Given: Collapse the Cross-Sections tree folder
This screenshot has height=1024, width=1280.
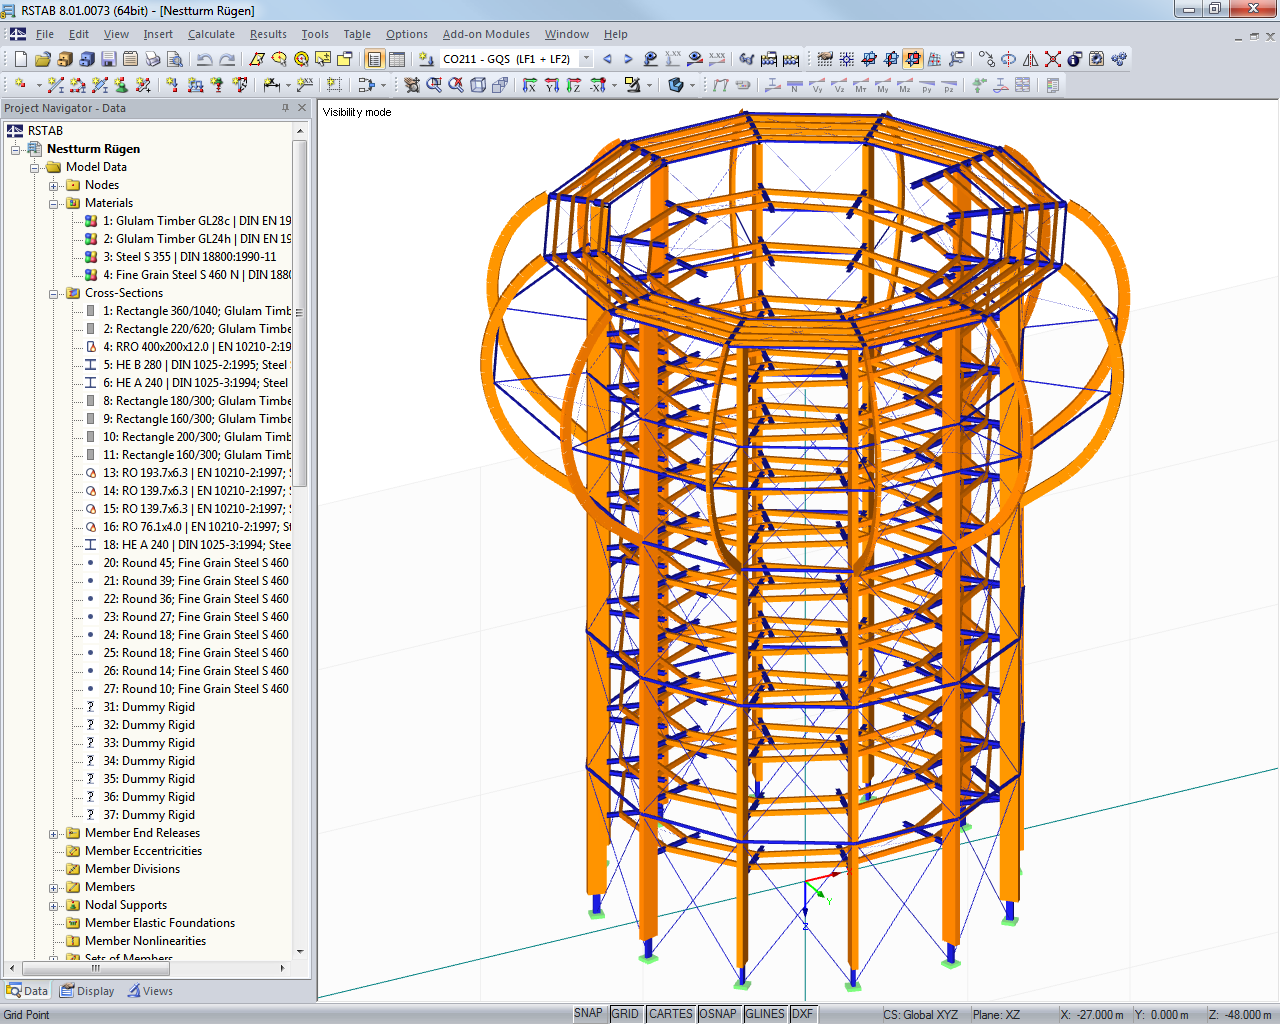Looking at the screenshot, I should point(54,293).
